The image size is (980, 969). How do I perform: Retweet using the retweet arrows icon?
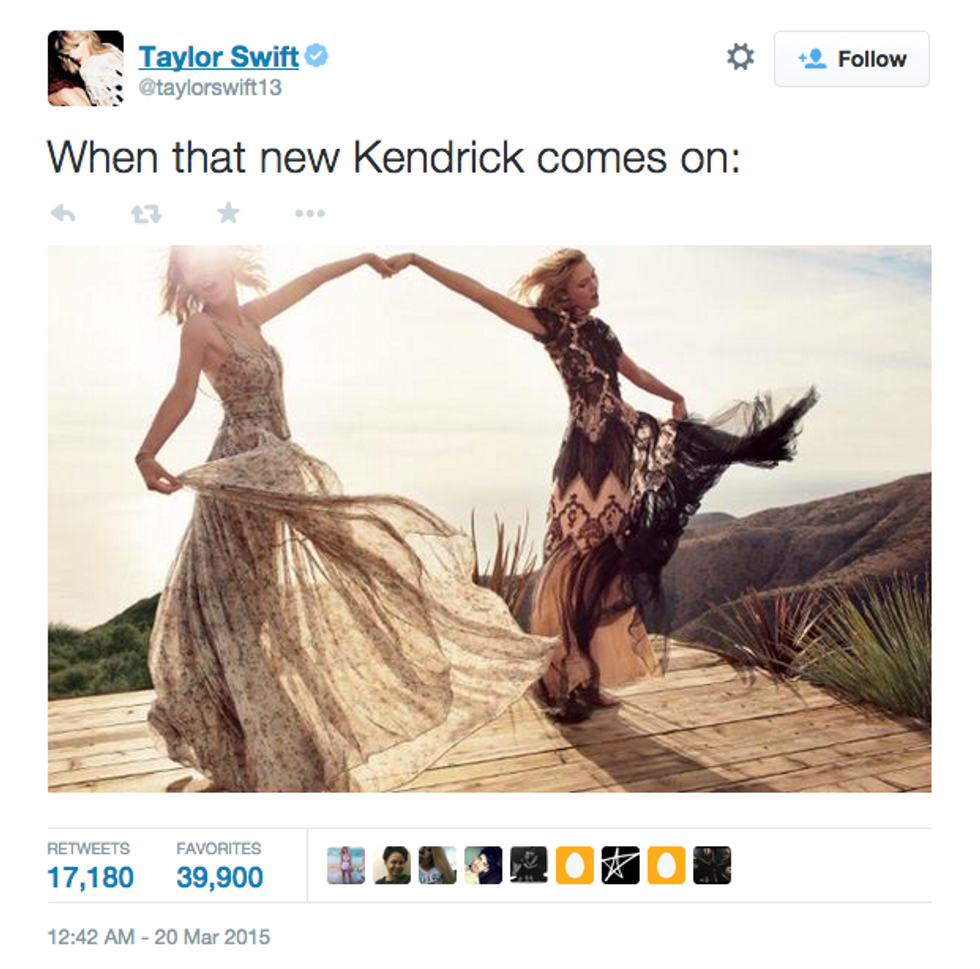(146, 214)
